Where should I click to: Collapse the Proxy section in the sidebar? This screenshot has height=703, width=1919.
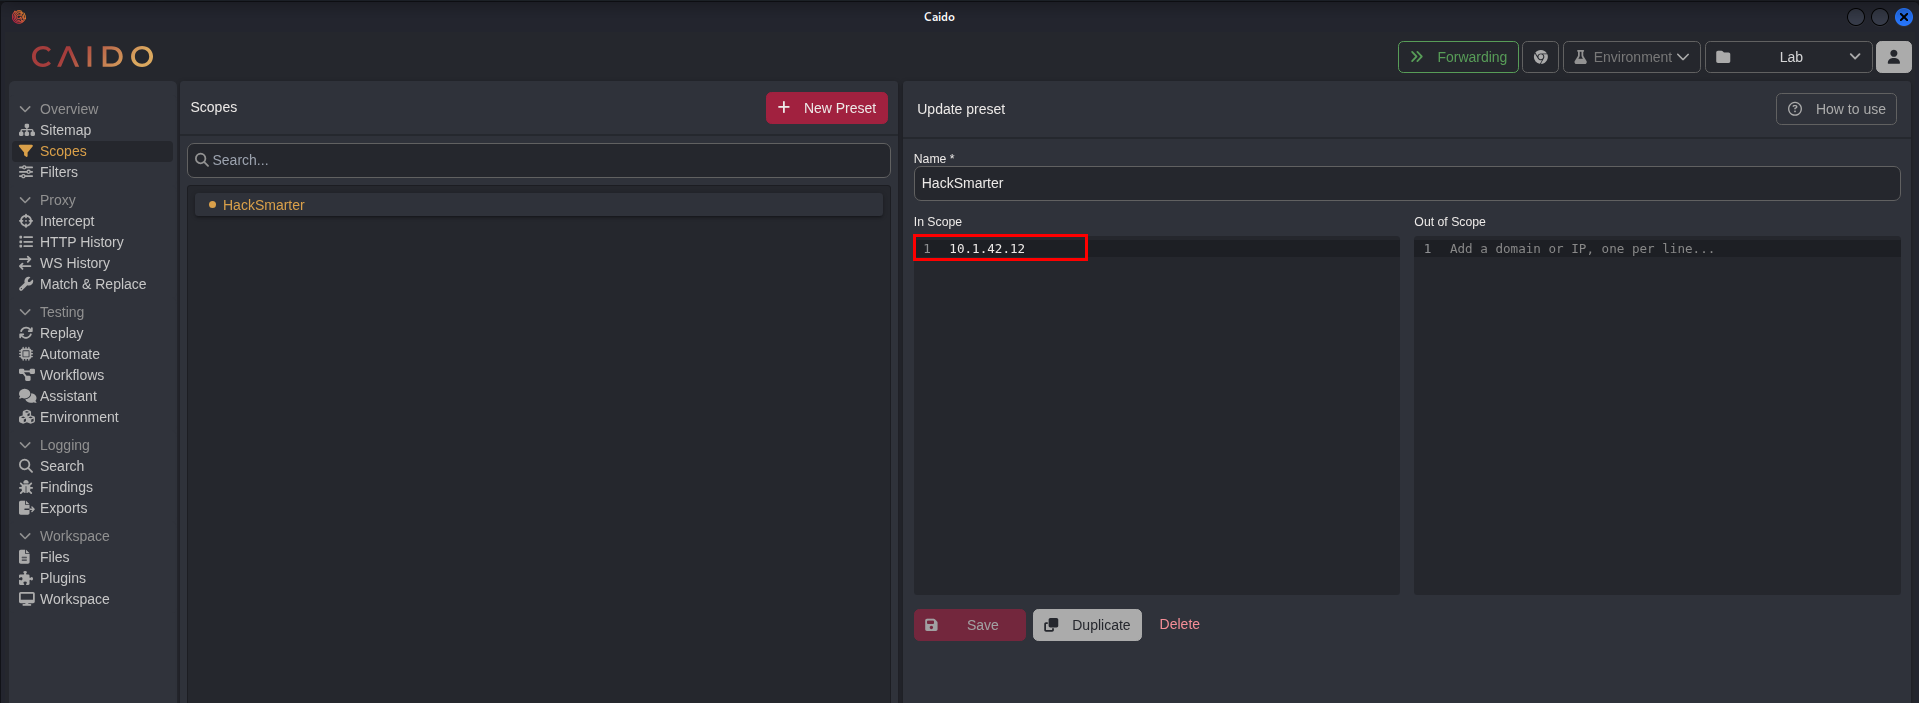click(x=26, y=200)
